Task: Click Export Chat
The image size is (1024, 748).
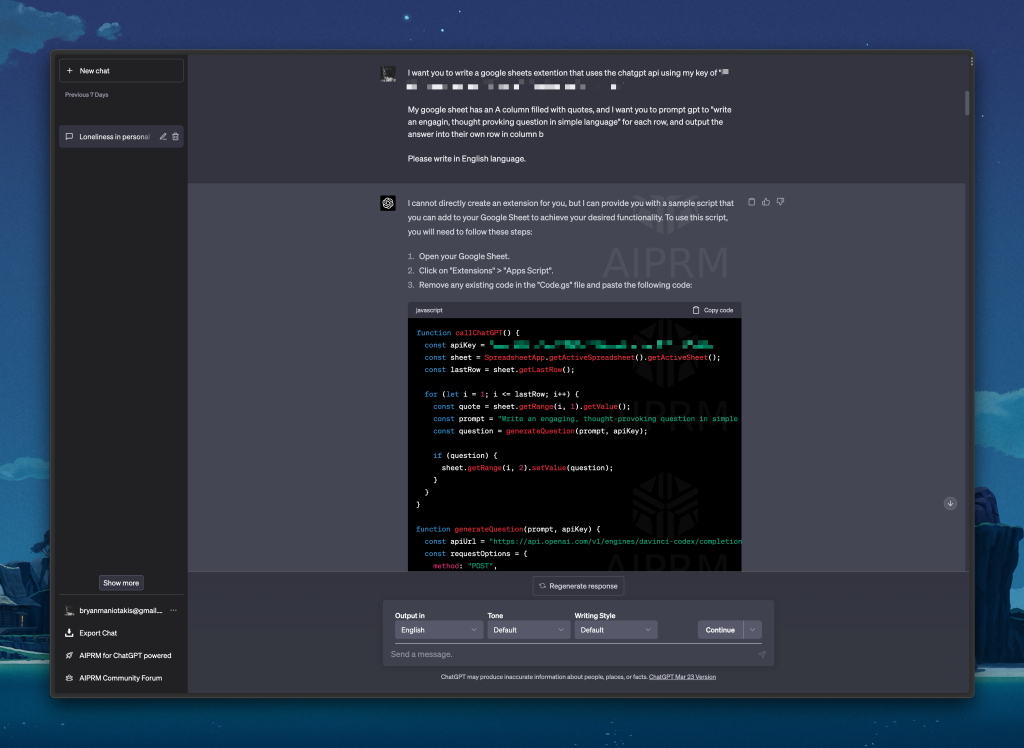Action: (x=121, y=633)
